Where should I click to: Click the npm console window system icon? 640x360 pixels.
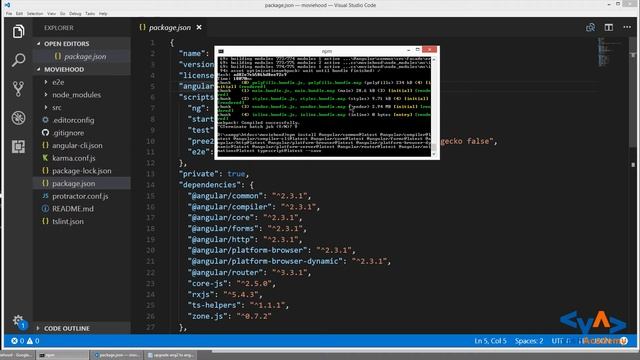tap(221, 51)
